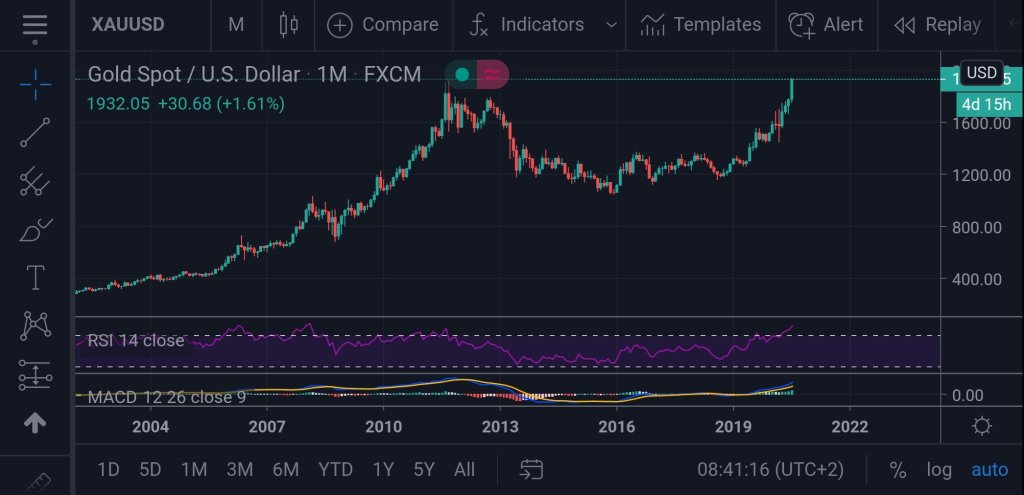
Task: Expand the chevron next to Indicators
Action: [x=611, y=25]
